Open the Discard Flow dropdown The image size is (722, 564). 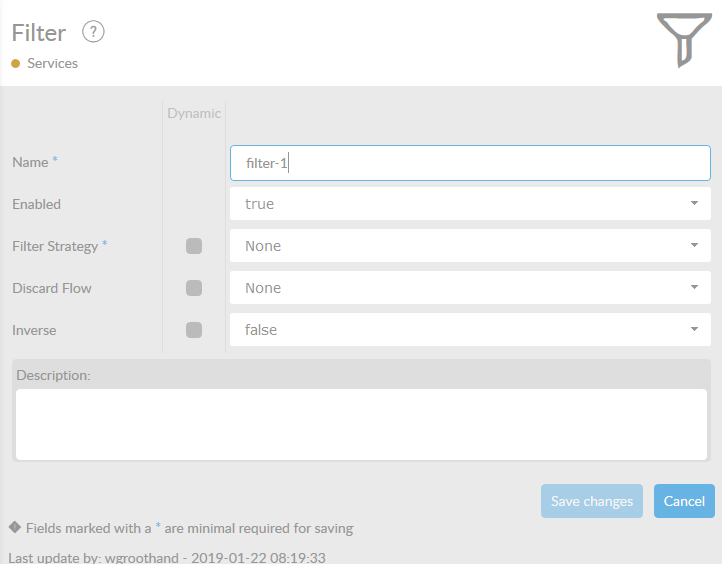coord(470,288)
